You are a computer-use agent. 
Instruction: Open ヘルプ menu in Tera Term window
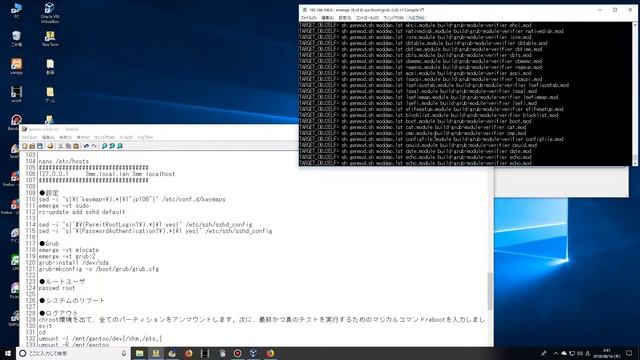coord(416,18)
